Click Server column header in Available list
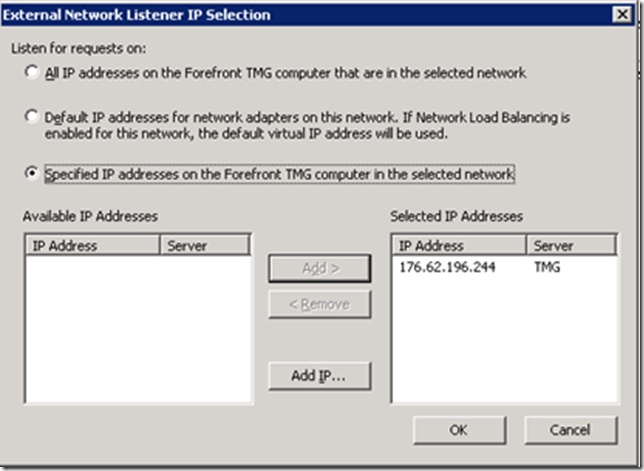Image resolution: width=644 pixels, height=471 pixels. pyautogui.click(x=203, y=245)
